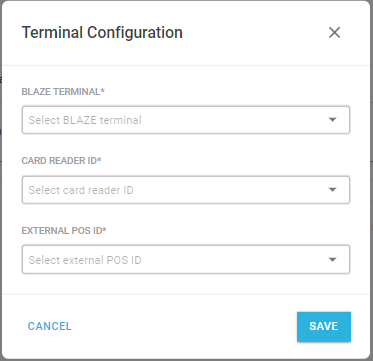
Task: Click the BLAZE terminal dropdown arrow
Action: 332,120
